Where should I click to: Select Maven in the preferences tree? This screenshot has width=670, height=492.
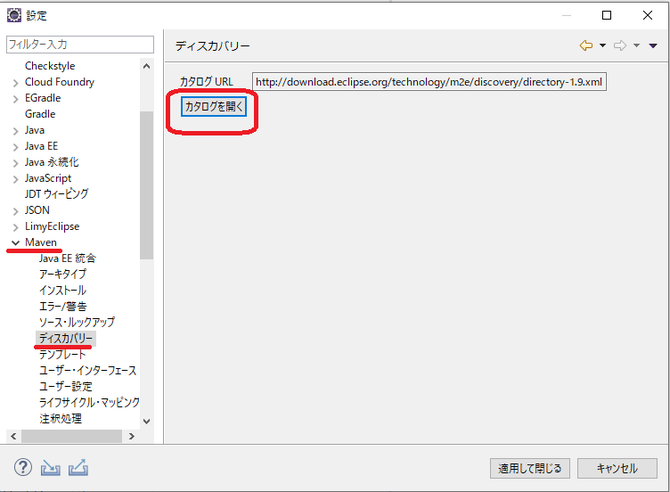(x=41, y=242)
